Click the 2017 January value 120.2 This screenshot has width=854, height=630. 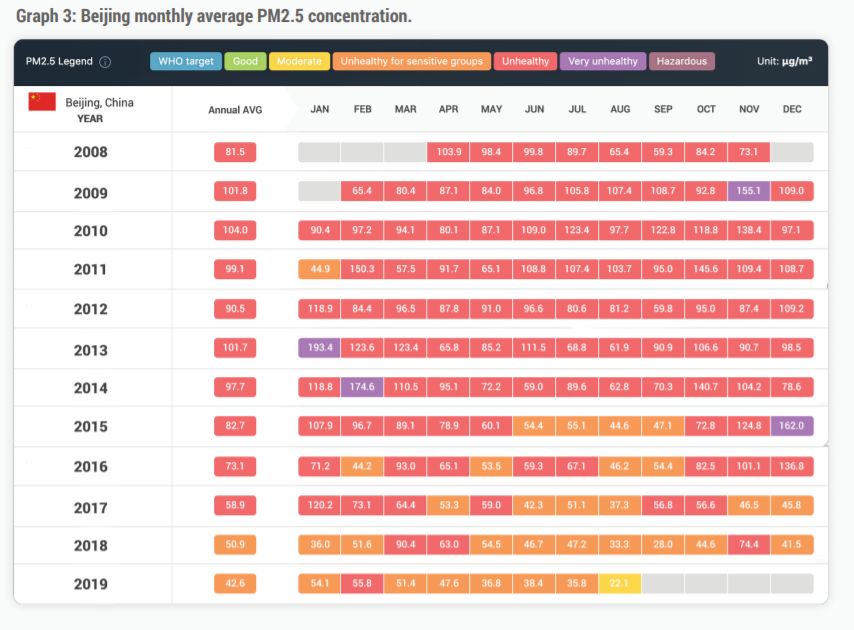tap(320, 505)
